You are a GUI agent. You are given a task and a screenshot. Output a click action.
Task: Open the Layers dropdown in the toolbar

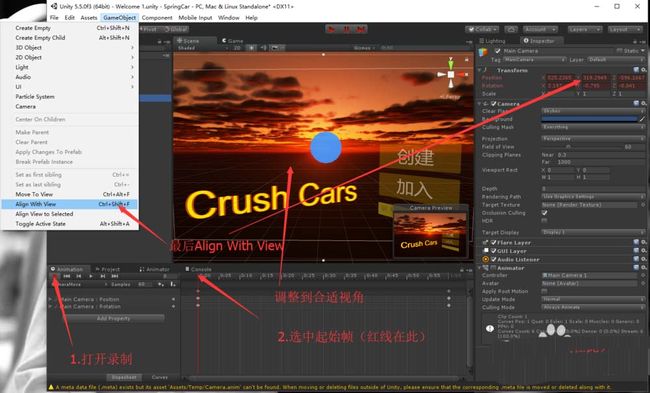click(x=585, y=29)
